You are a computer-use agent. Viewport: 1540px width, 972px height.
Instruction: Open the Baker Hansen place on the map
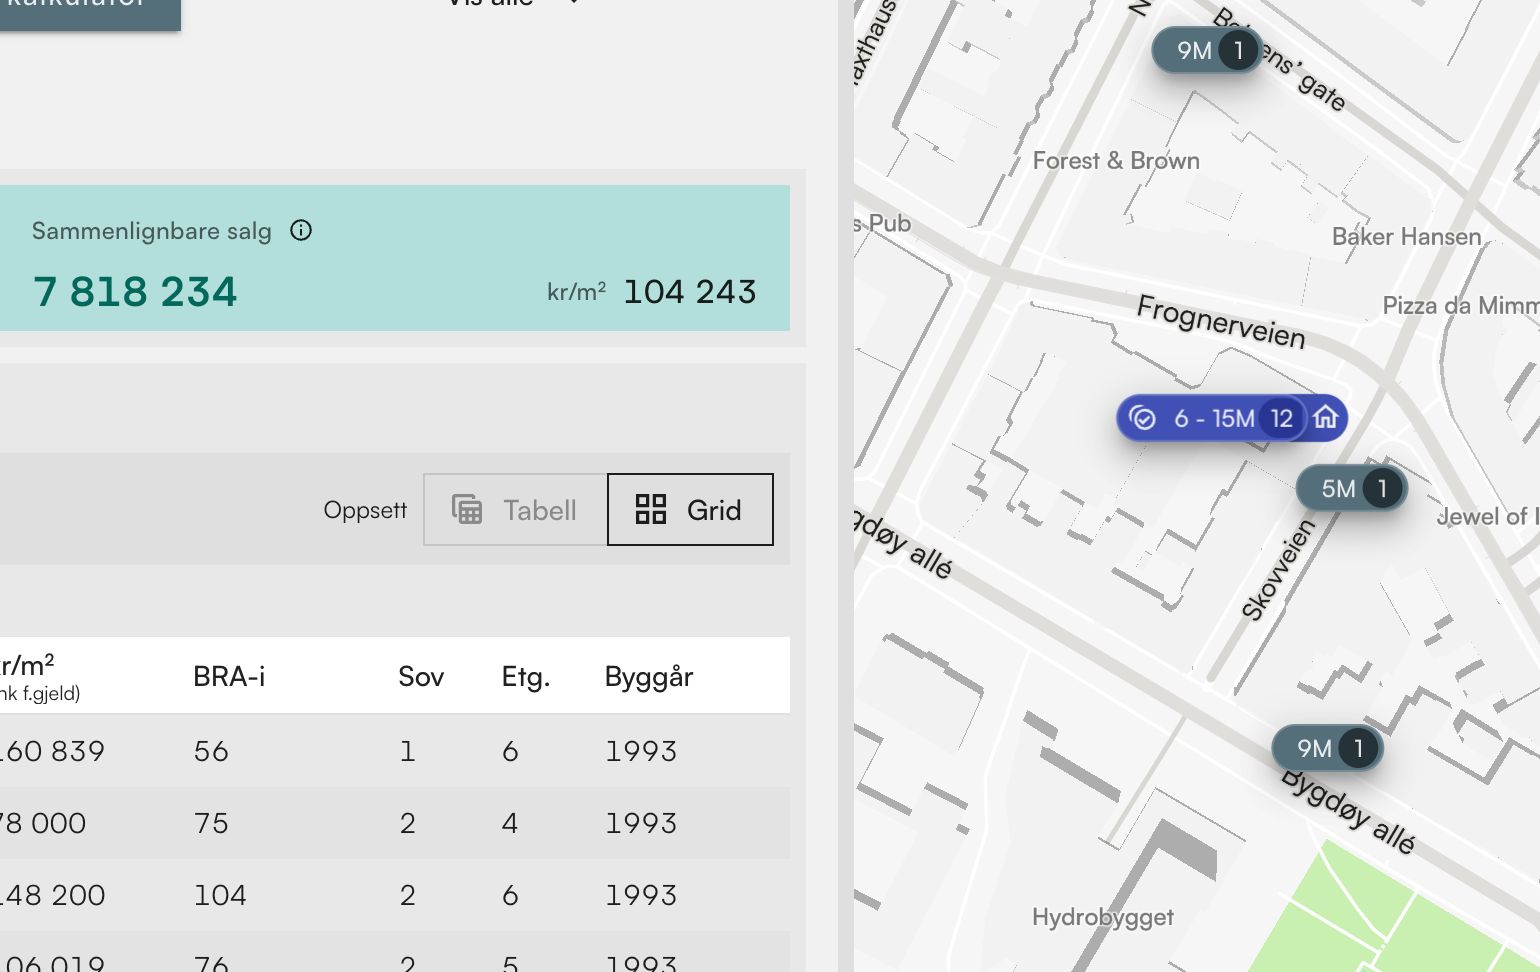click(x=1405, y=237)
